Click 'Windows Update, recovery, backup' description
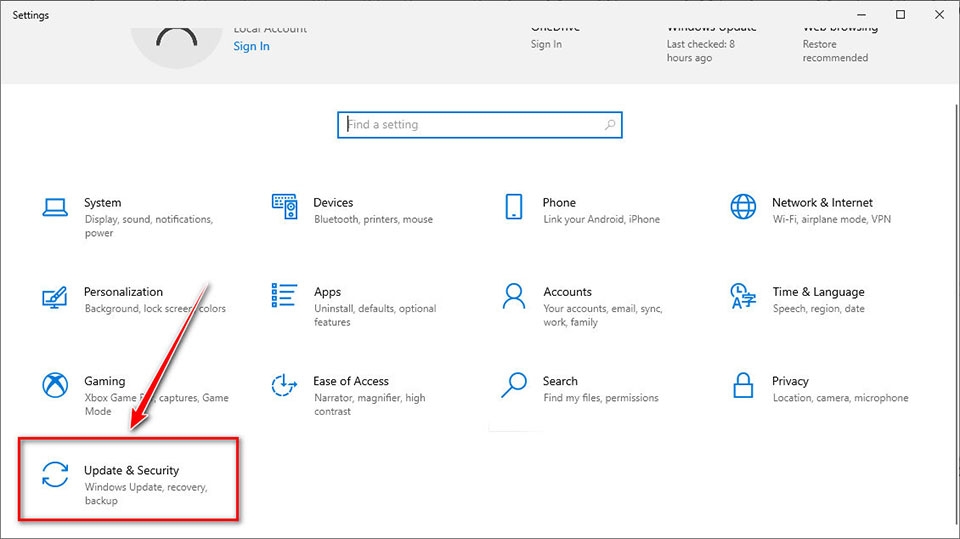Viewport: 960px width, 539px height. click(146, 494)
